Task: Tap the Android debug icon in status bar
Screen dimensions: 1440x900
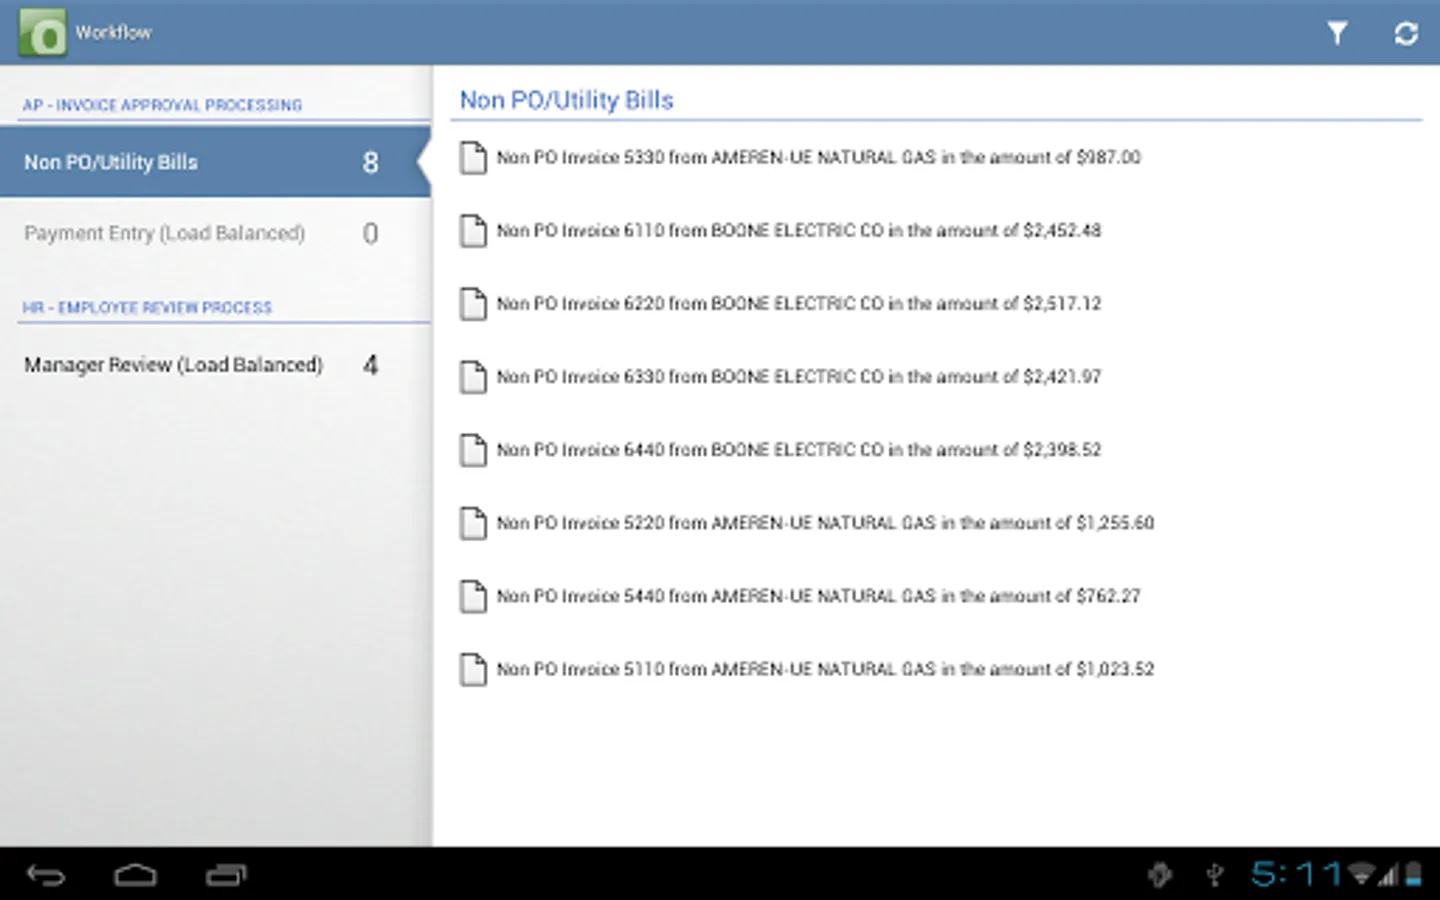Action: [1160, 875]
